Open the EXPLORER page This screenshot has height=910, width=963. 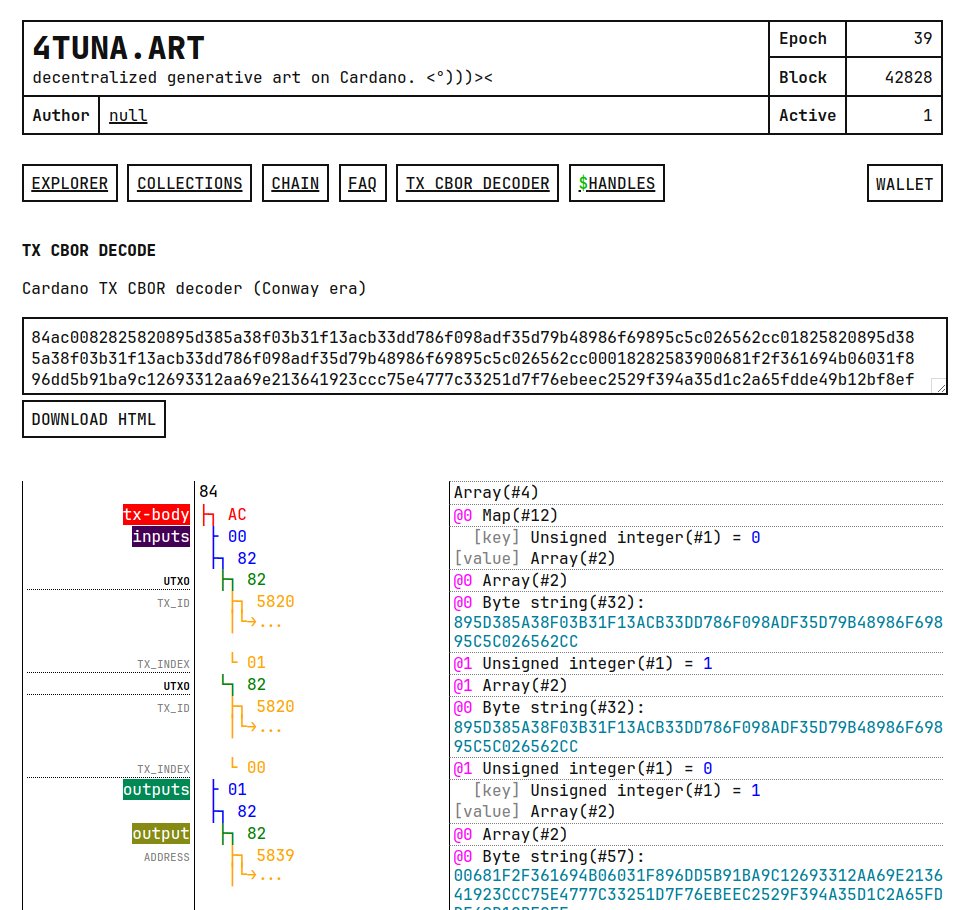[70, 183]
